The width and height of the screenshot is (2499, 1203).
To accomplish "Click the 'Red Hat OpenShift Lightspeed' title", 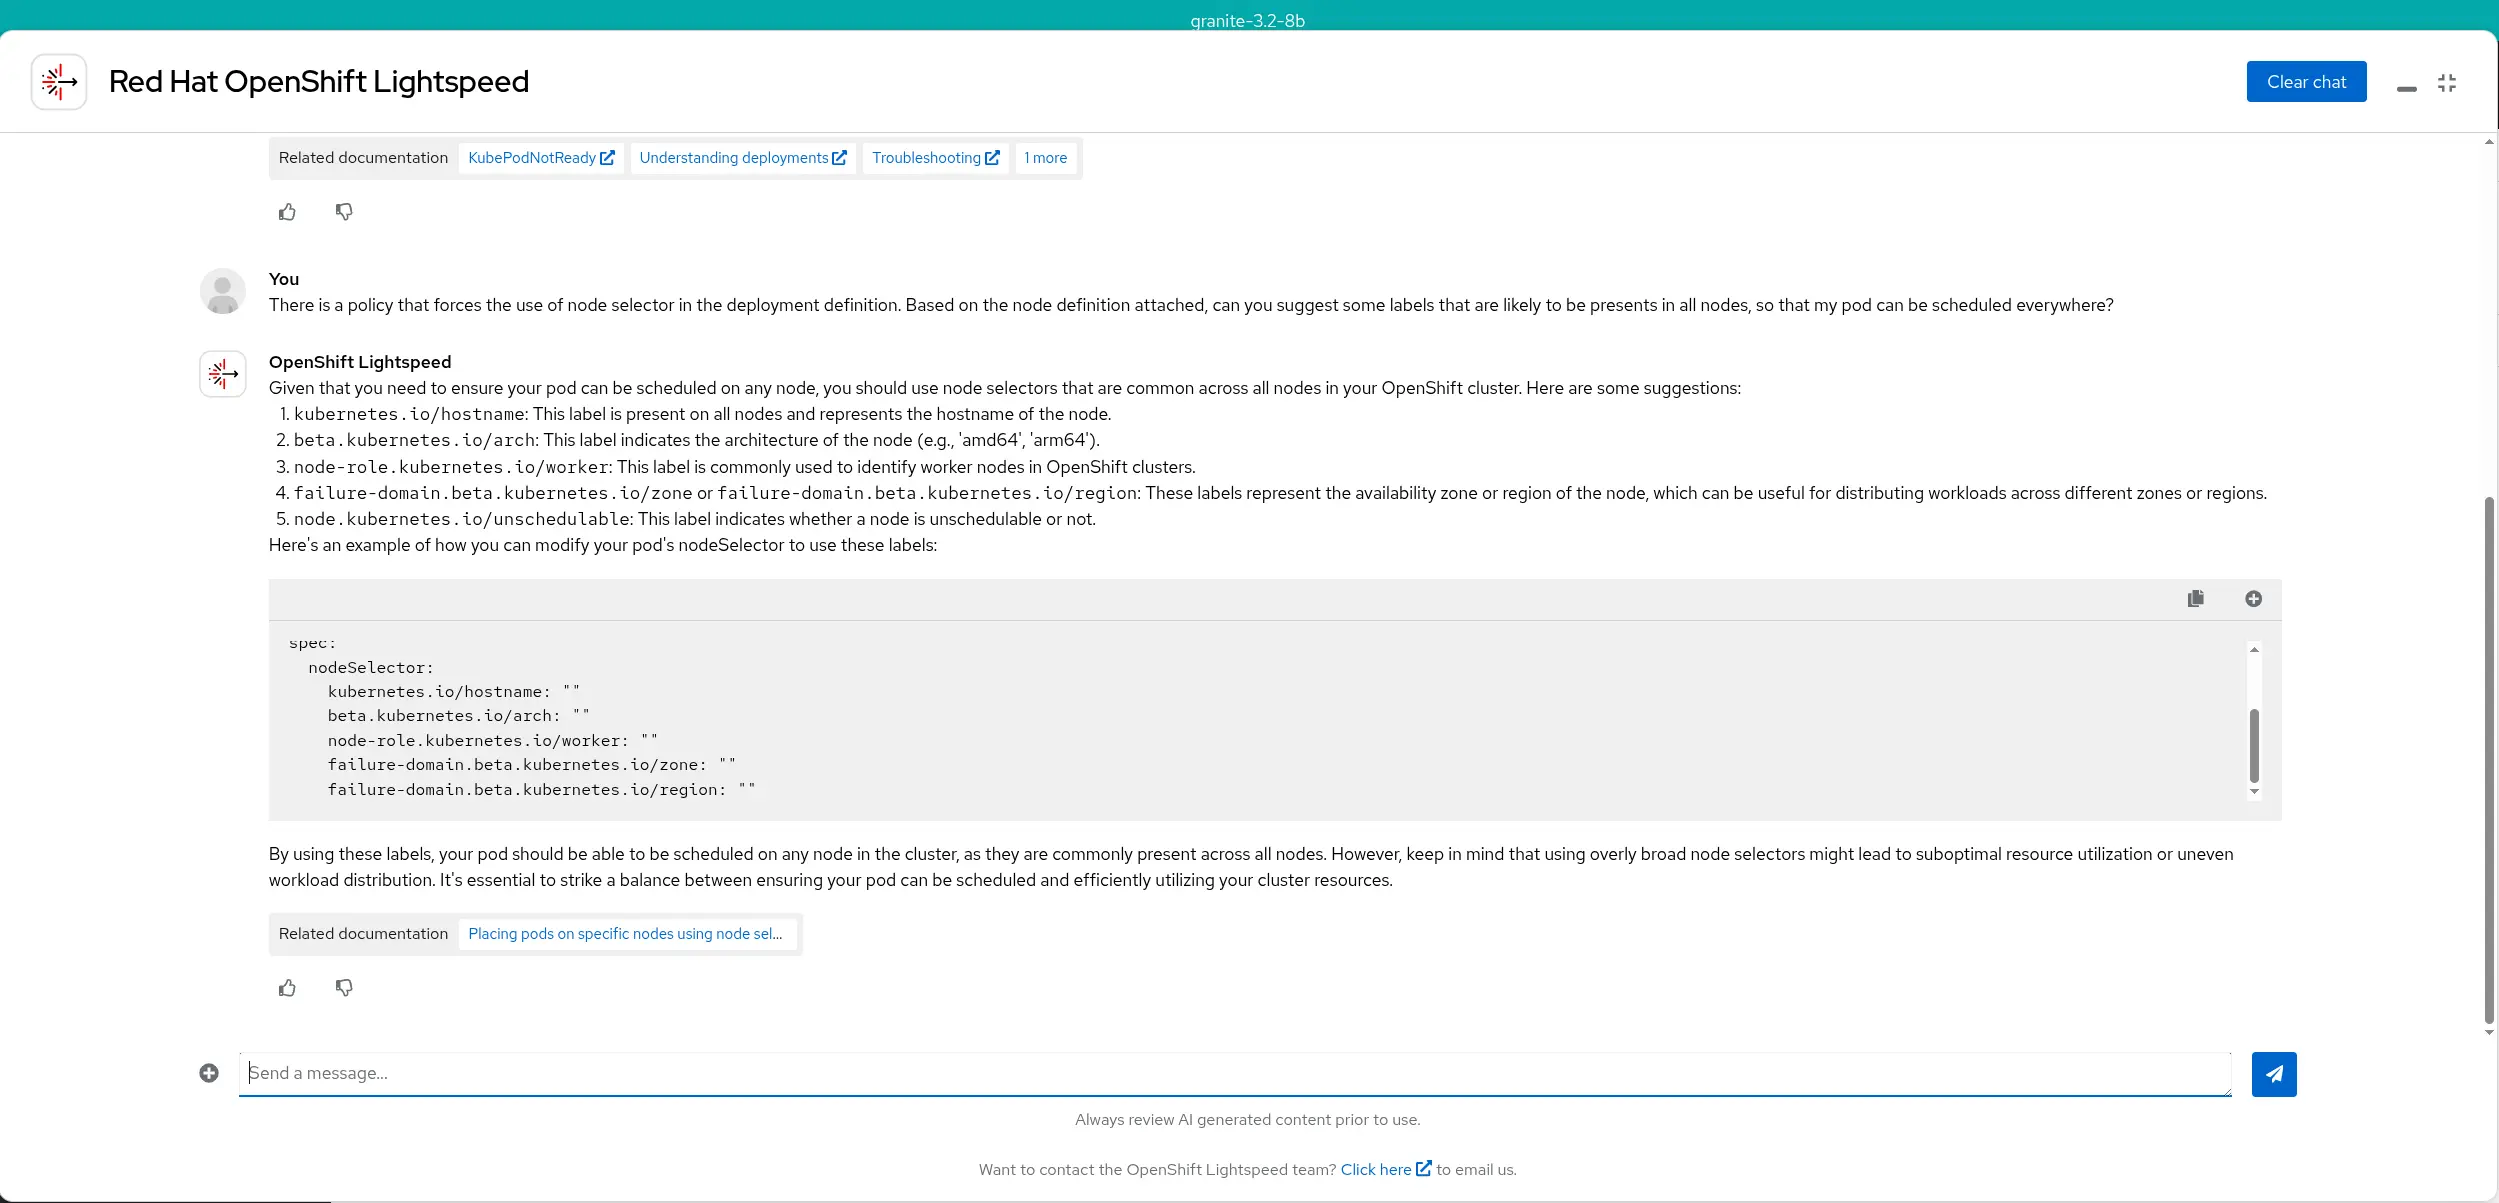I will pos(319,82).
